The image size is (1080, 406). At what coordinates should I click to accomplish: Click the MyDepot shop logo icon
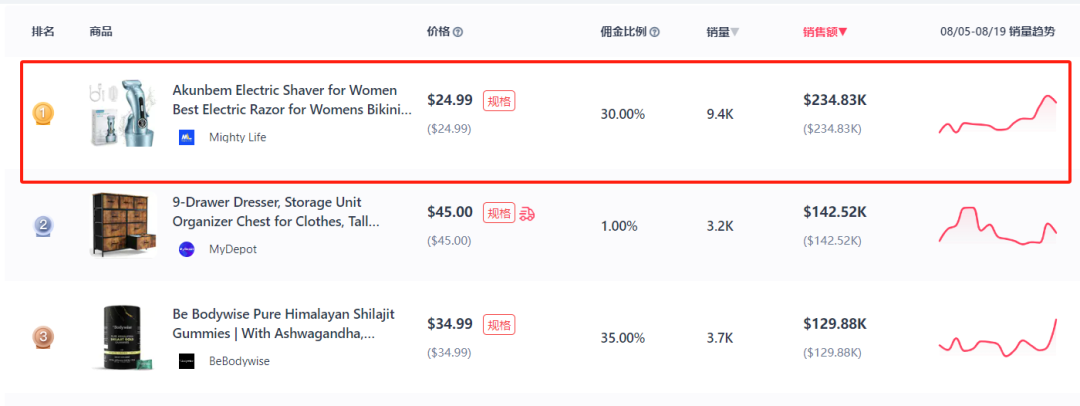pos(187,250)
